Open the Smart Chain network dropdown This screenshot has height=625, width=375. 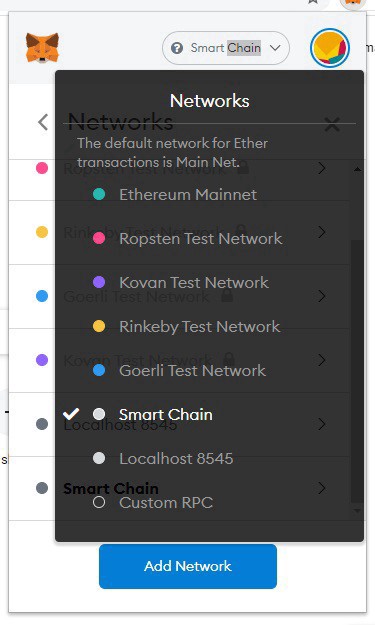(x=226, y=48)
